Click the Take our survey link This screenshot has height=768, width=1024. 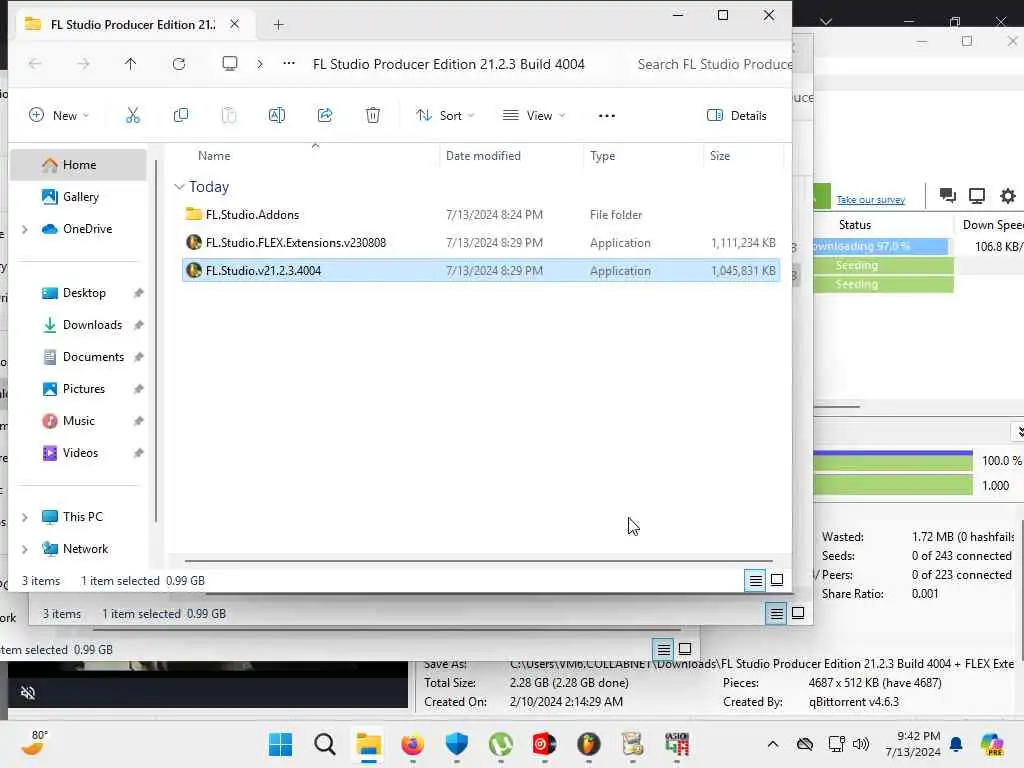point(871,200)
